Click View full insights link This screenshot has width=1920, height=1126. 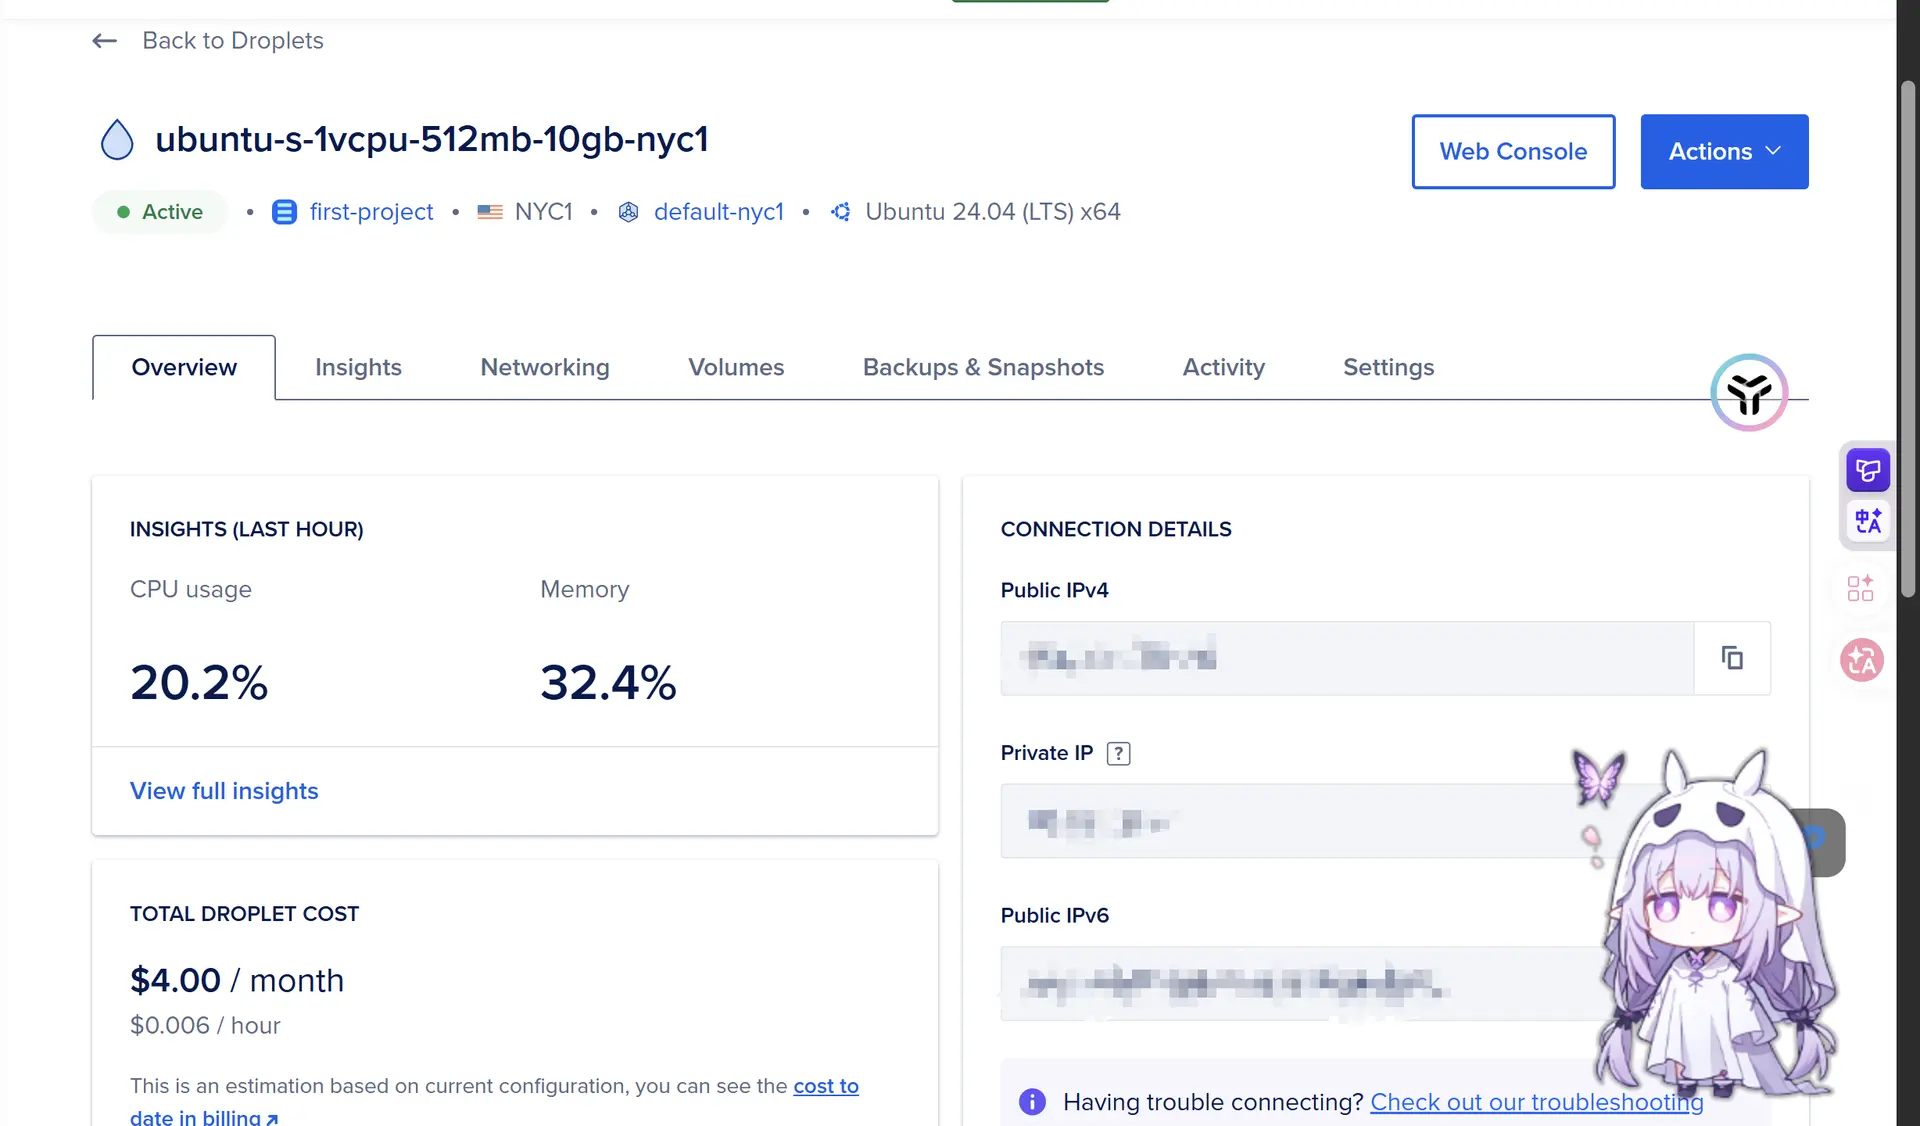pyautogui.click(x=224, y=791)
